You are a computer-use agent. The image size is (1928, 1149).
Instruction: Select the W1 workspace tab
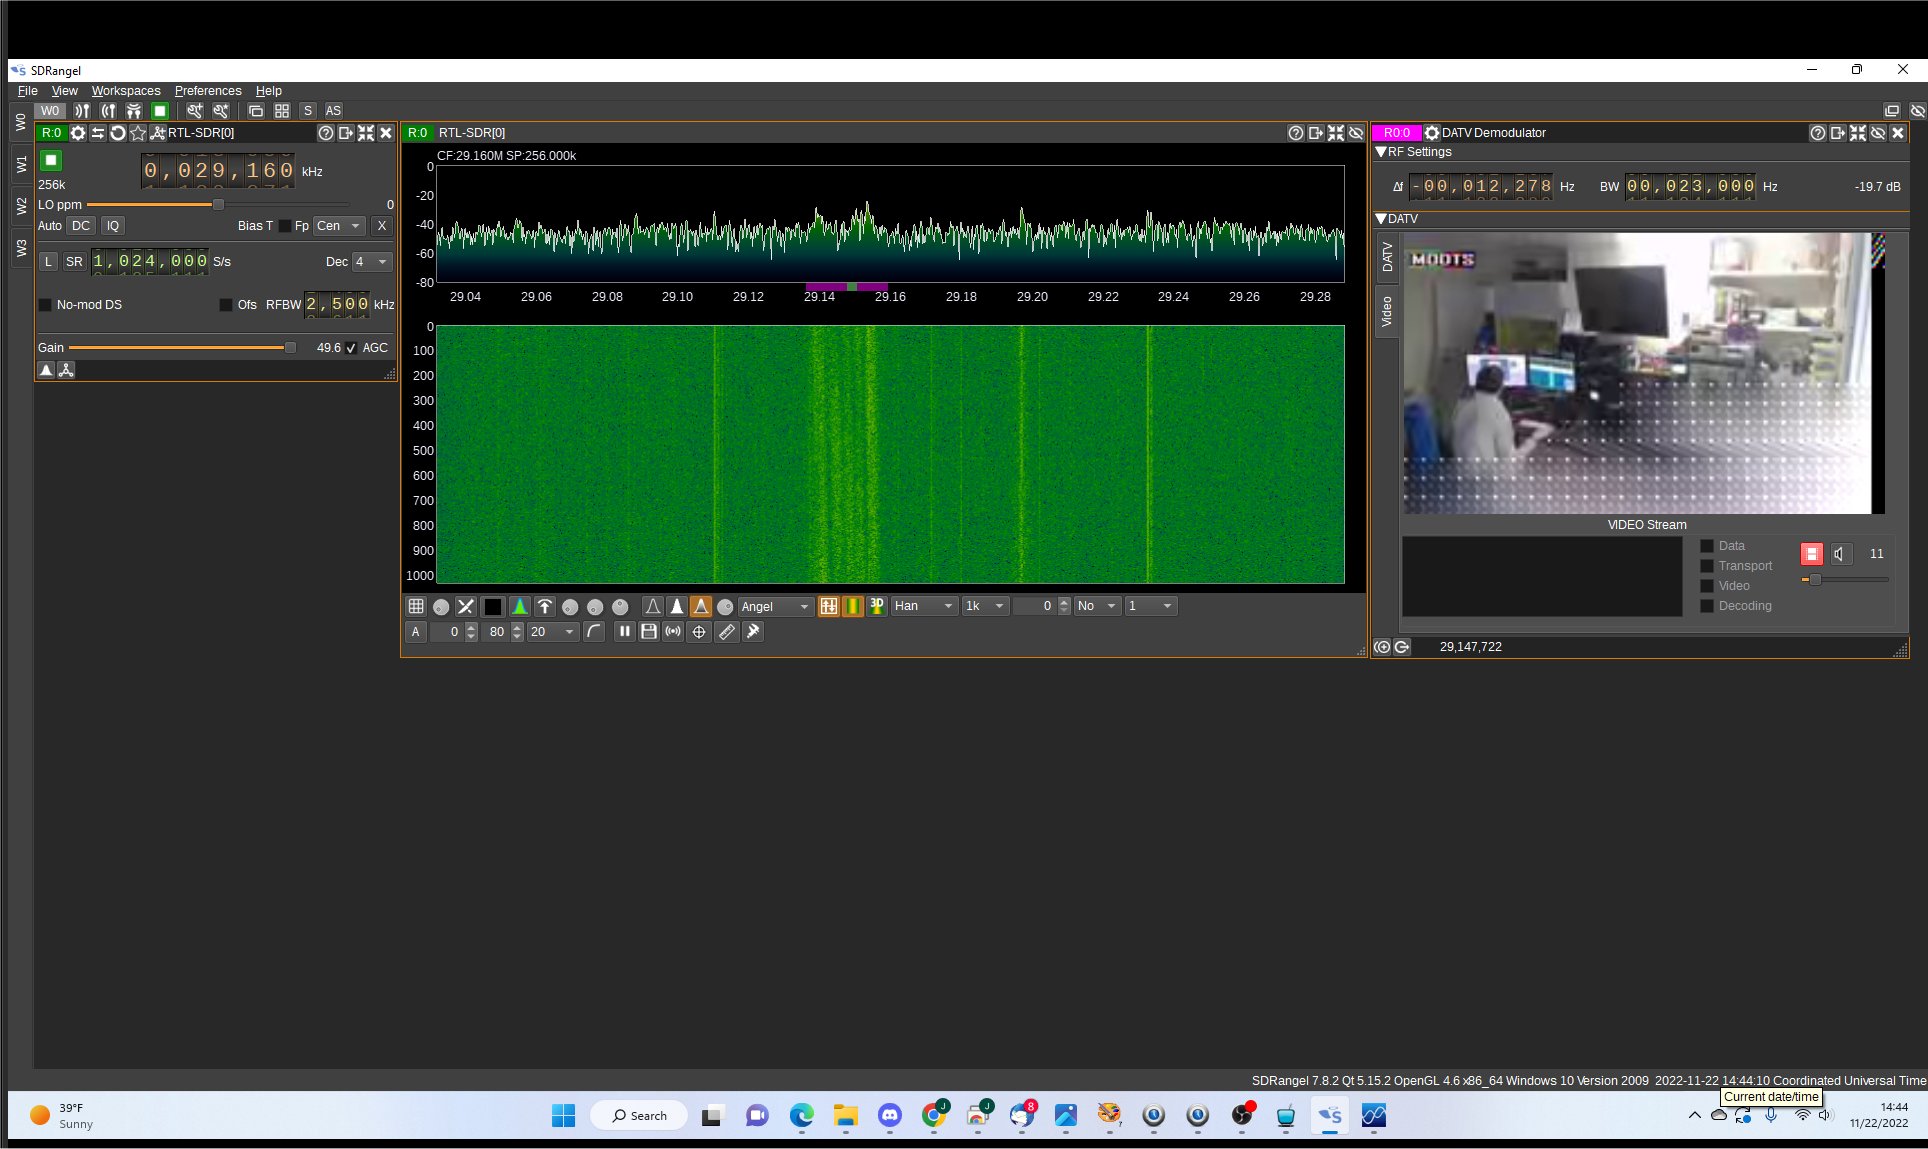click(21, 164)
